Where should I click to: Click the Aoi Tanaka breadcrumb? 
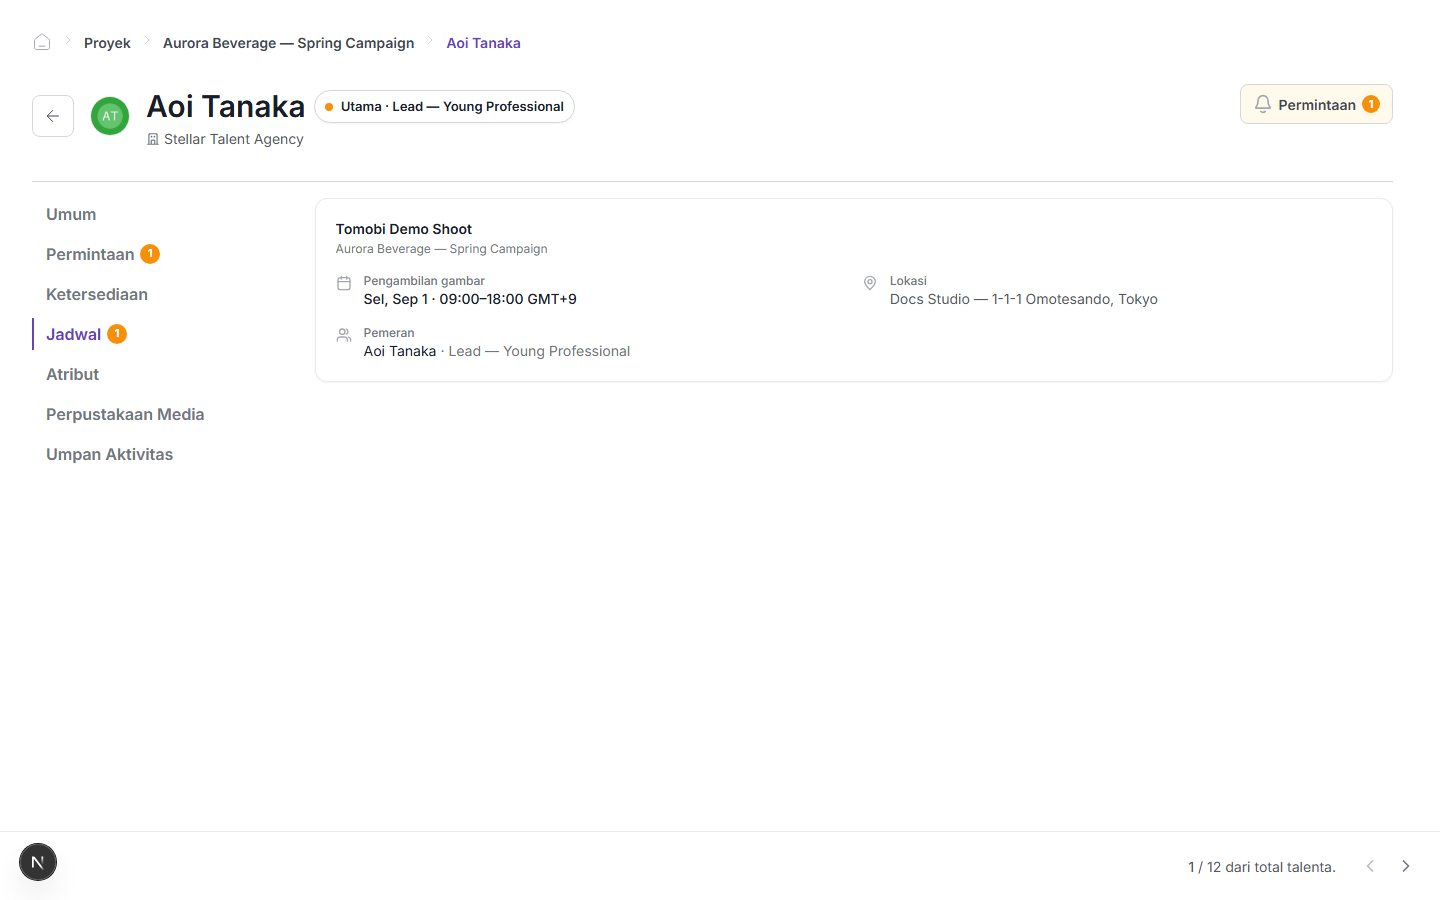coord(483,43)
